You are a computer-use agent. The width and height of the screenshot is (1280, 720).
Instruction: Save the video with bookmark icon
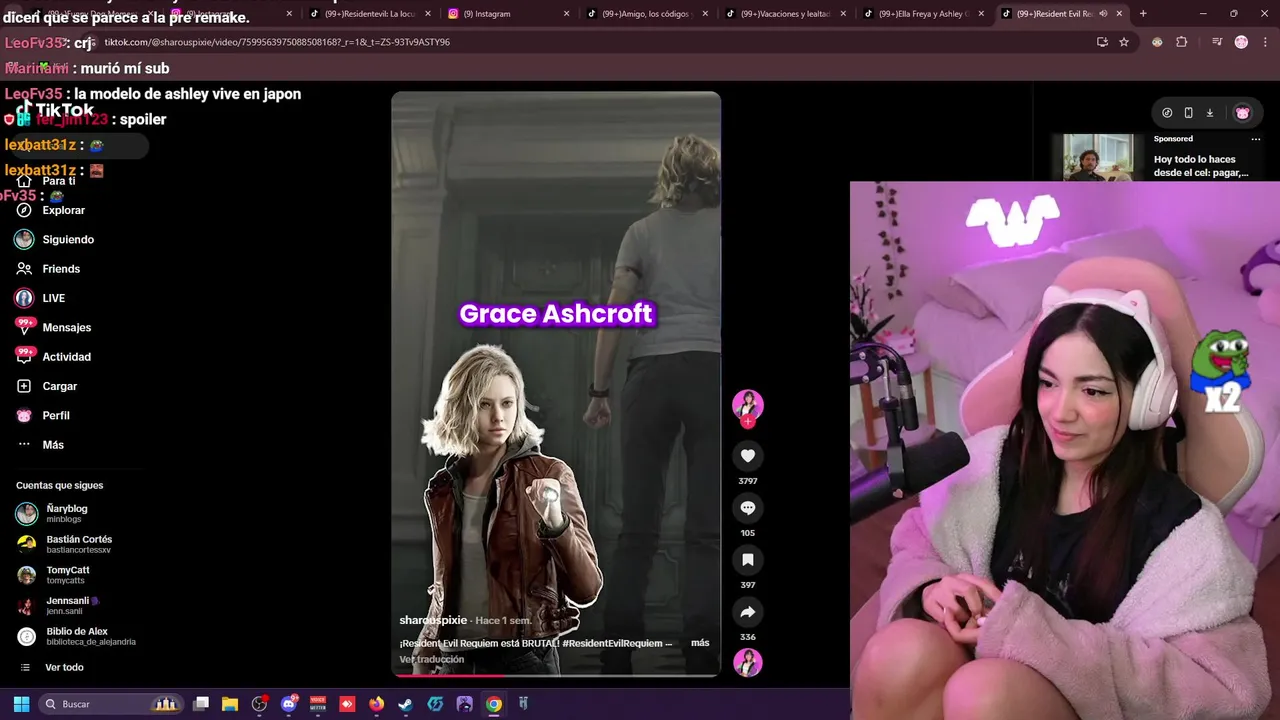(747, 560)
